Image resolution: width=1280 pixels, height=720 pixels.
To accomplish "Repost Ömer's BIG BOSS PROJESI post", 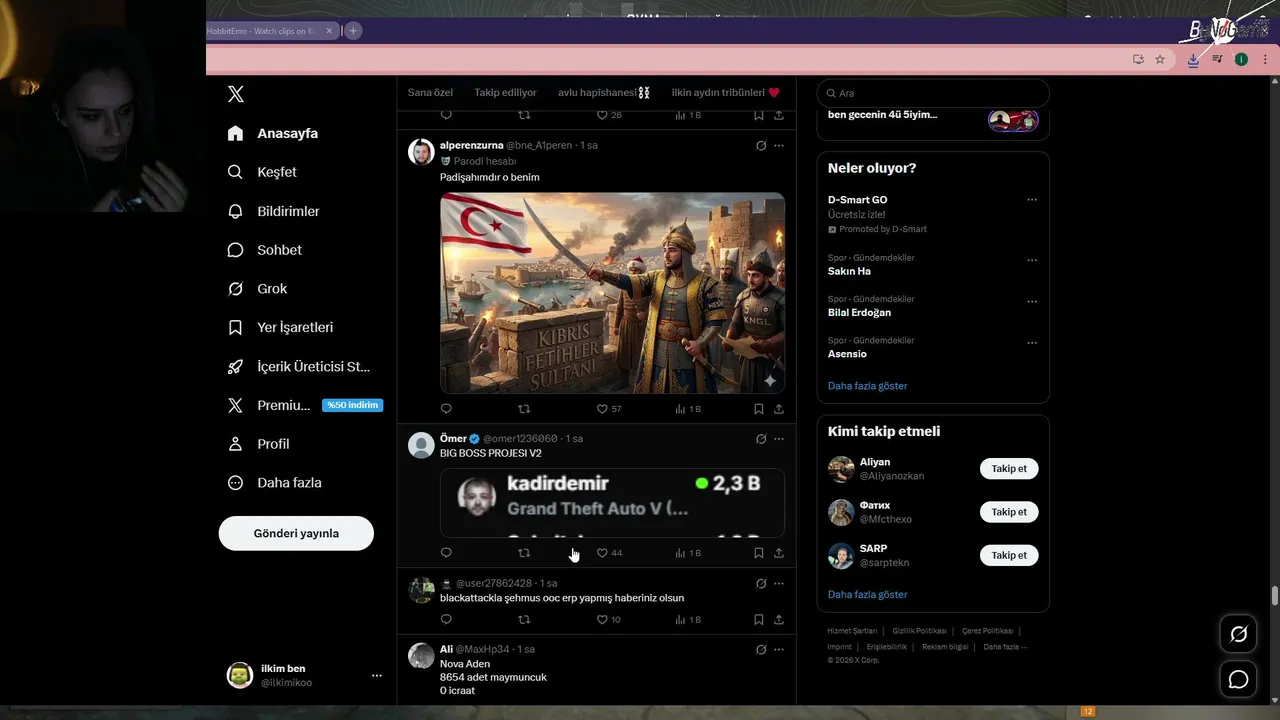I will coord(524,553).
